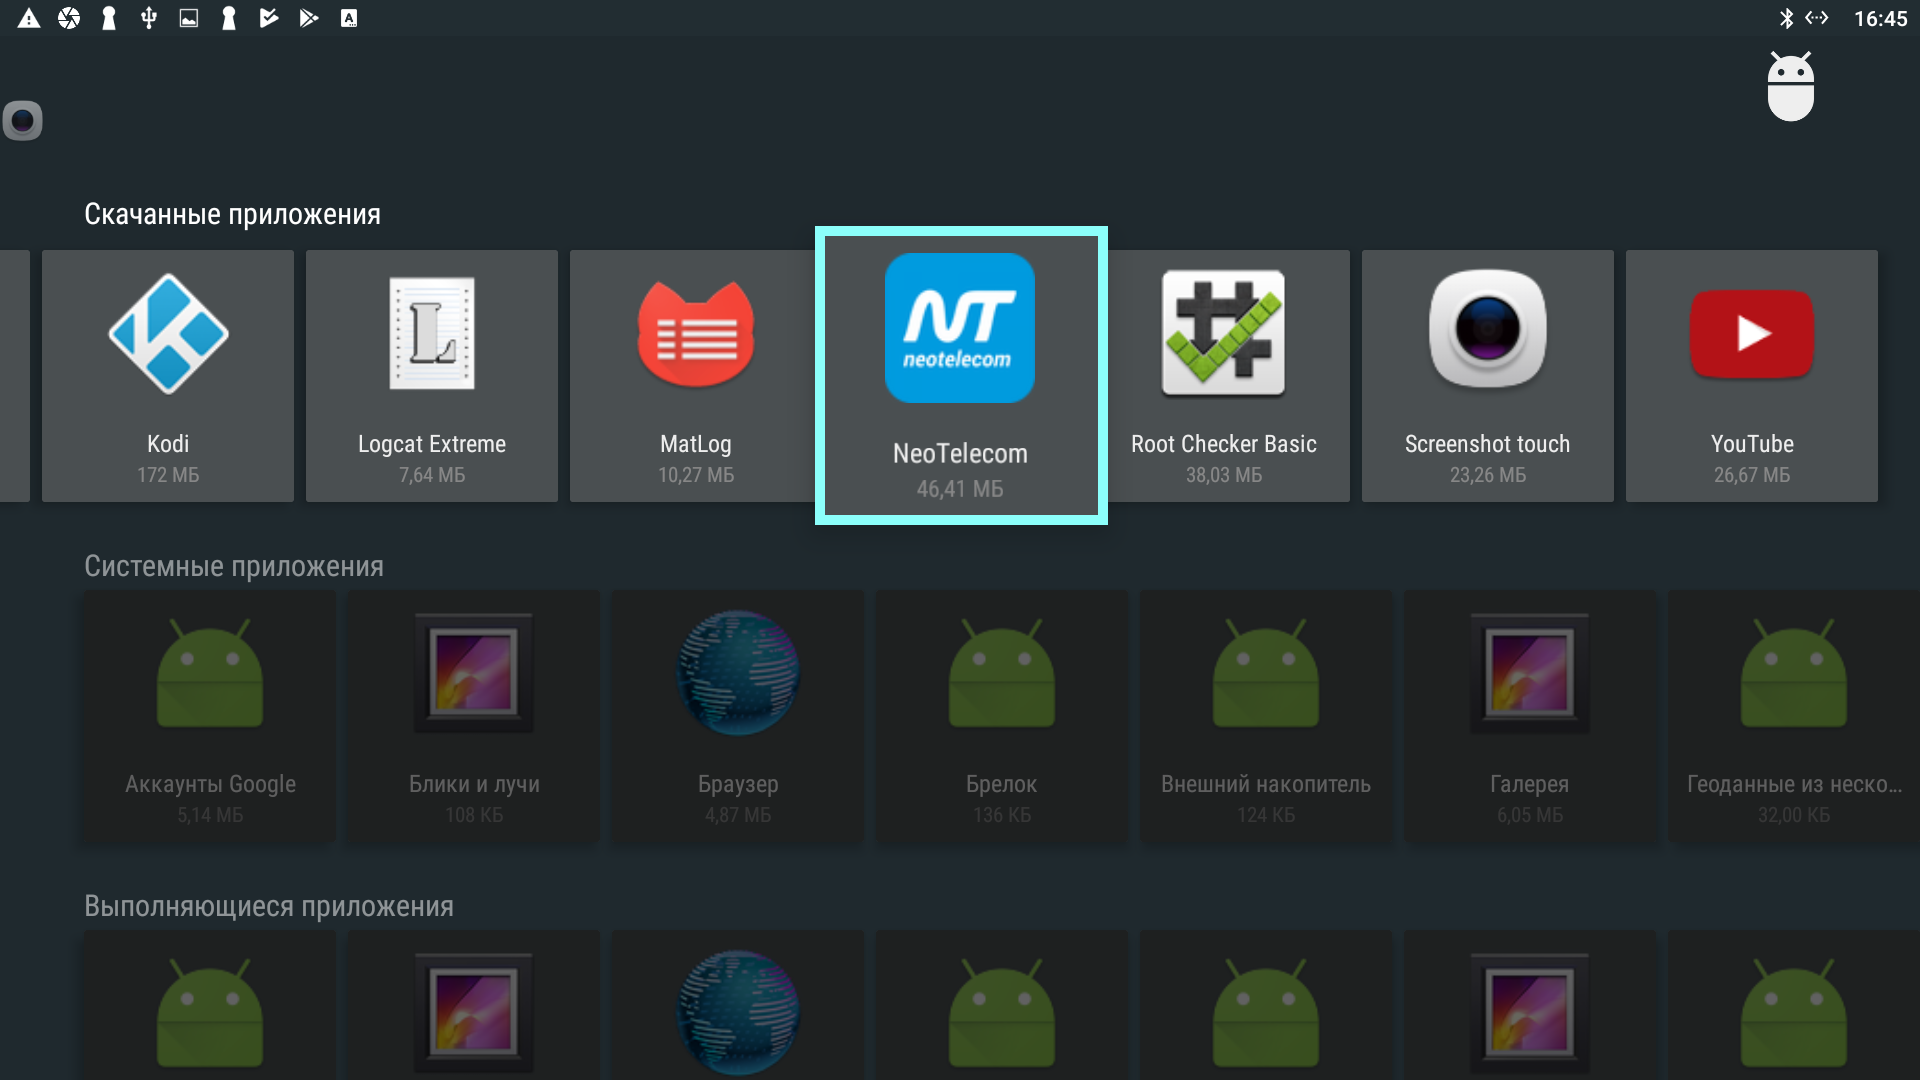Click the Скачанные приложения section header
The width and height of the screenshot is (1920, 1080).
tap(232, 214)
